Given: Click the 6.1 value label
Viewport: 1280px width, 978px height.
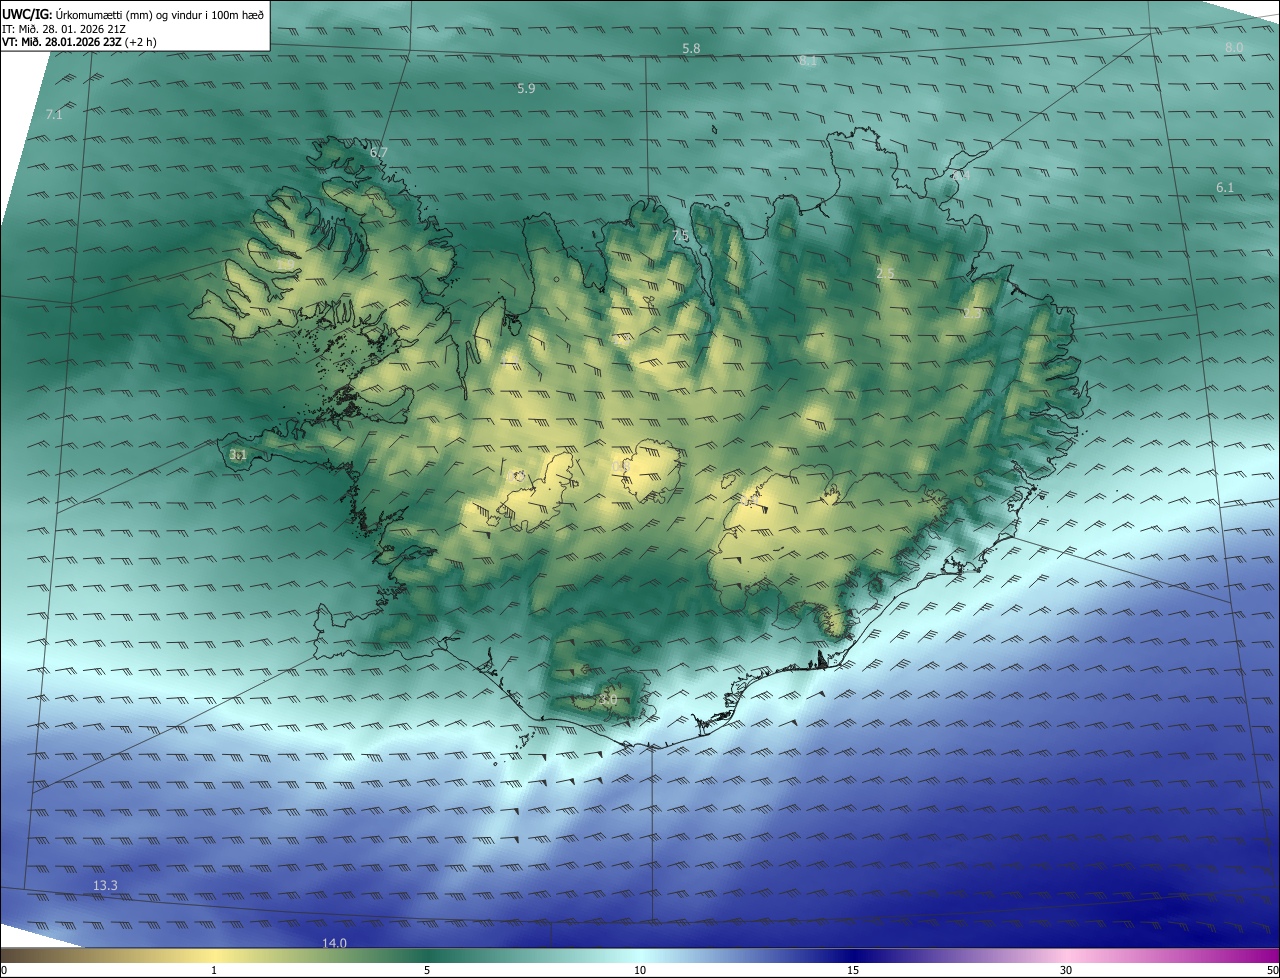Looking at the screenshot, I should pos(1225,188).
